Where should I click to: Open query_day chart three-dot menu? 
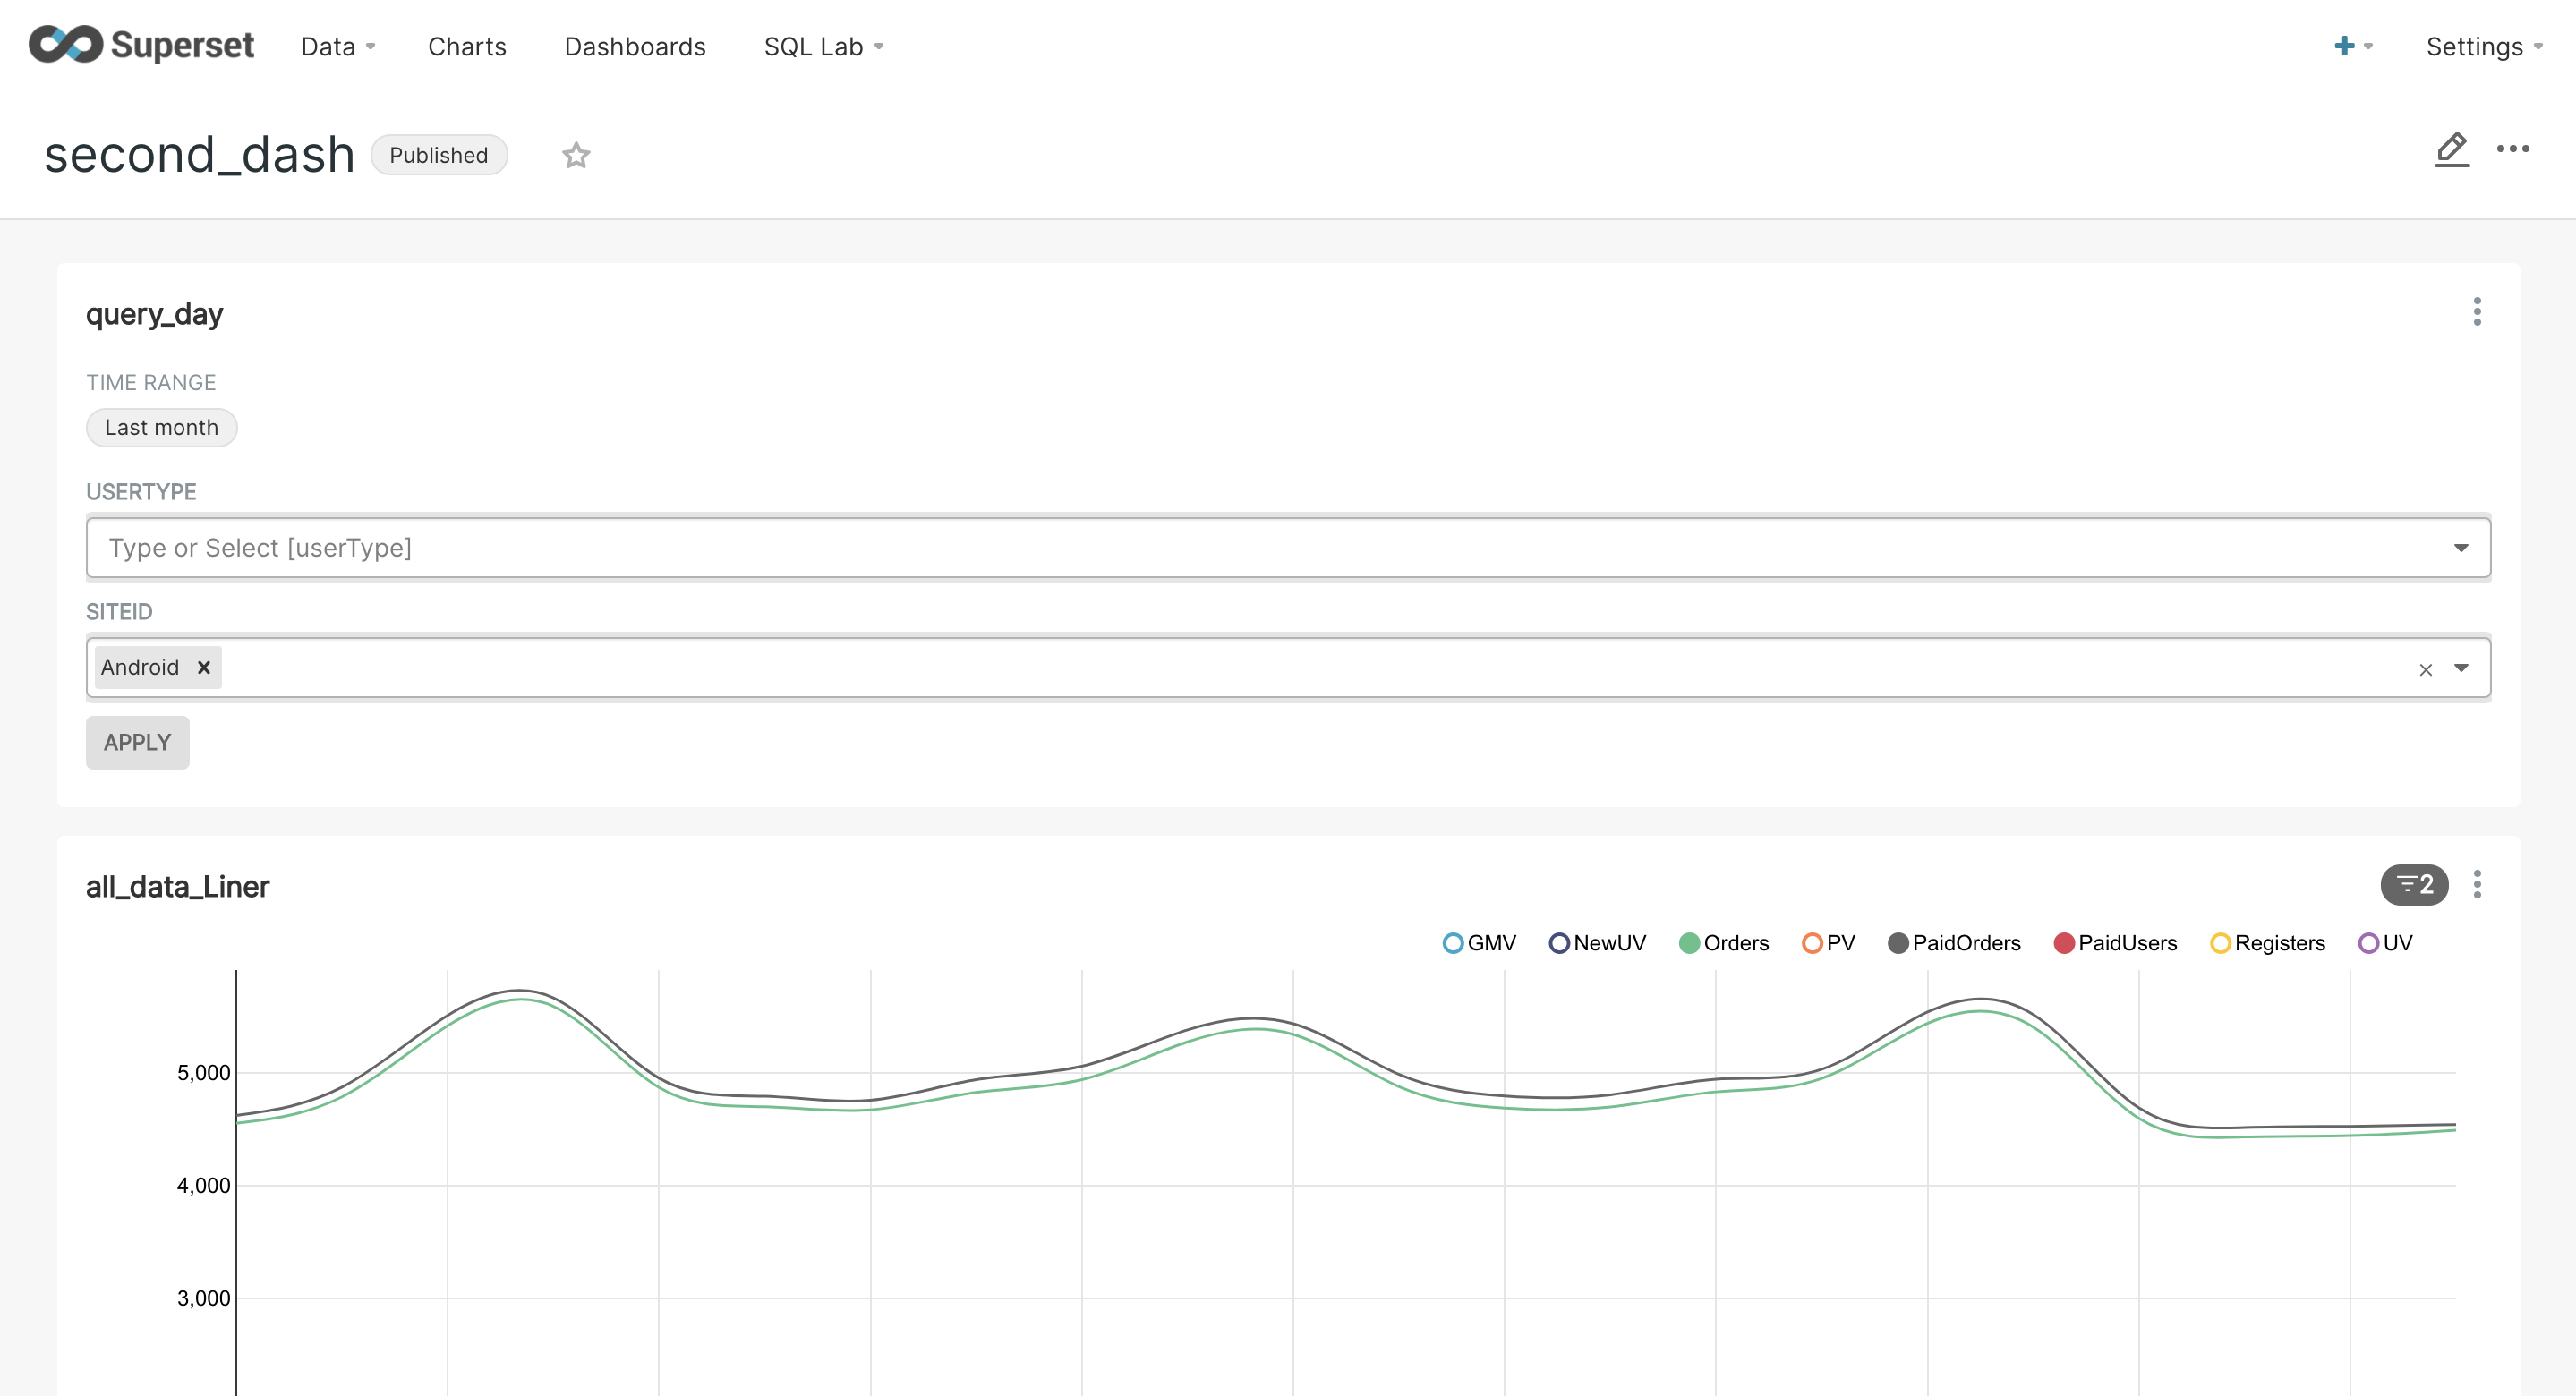[x=2476, y=312]
